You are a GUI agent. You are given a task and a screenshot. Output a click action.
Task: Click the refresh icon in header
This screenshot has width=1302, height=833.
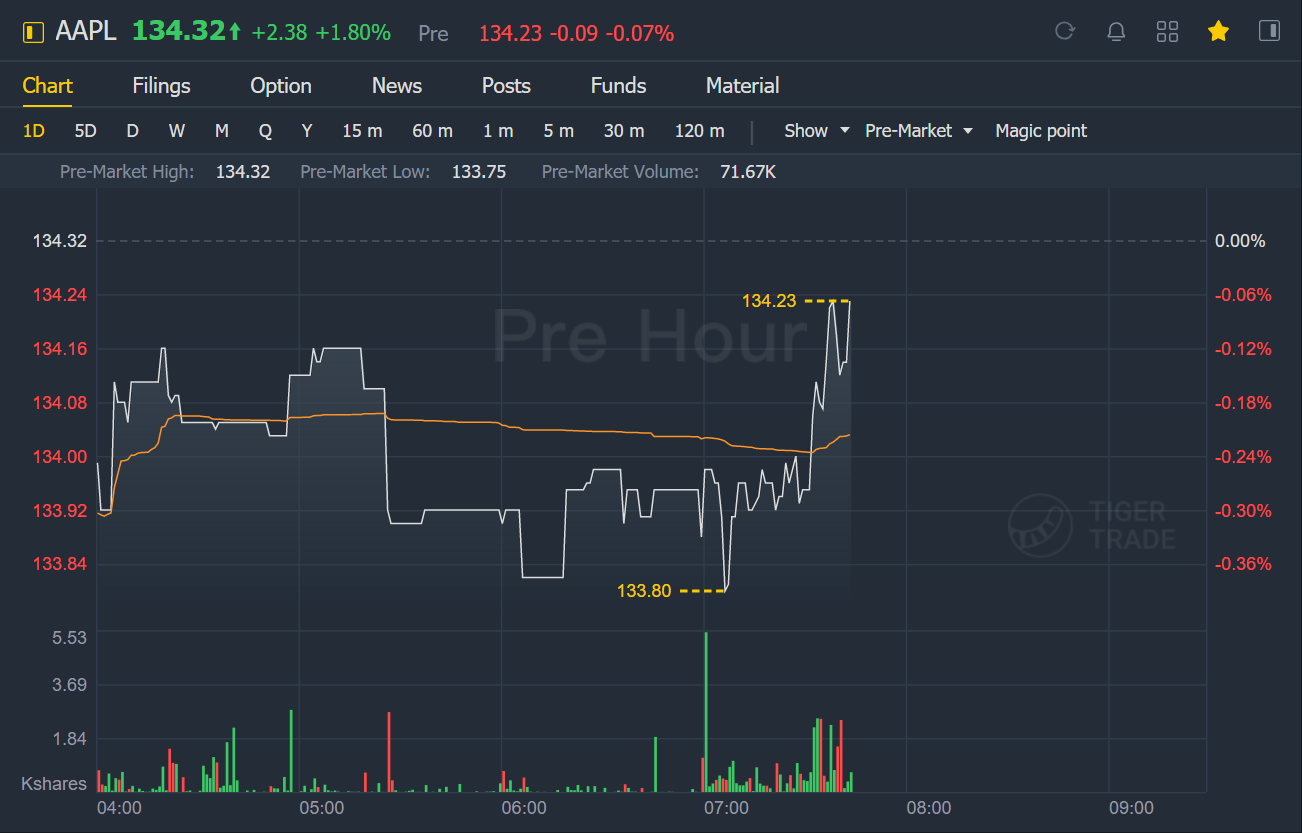pos(1065,31)
